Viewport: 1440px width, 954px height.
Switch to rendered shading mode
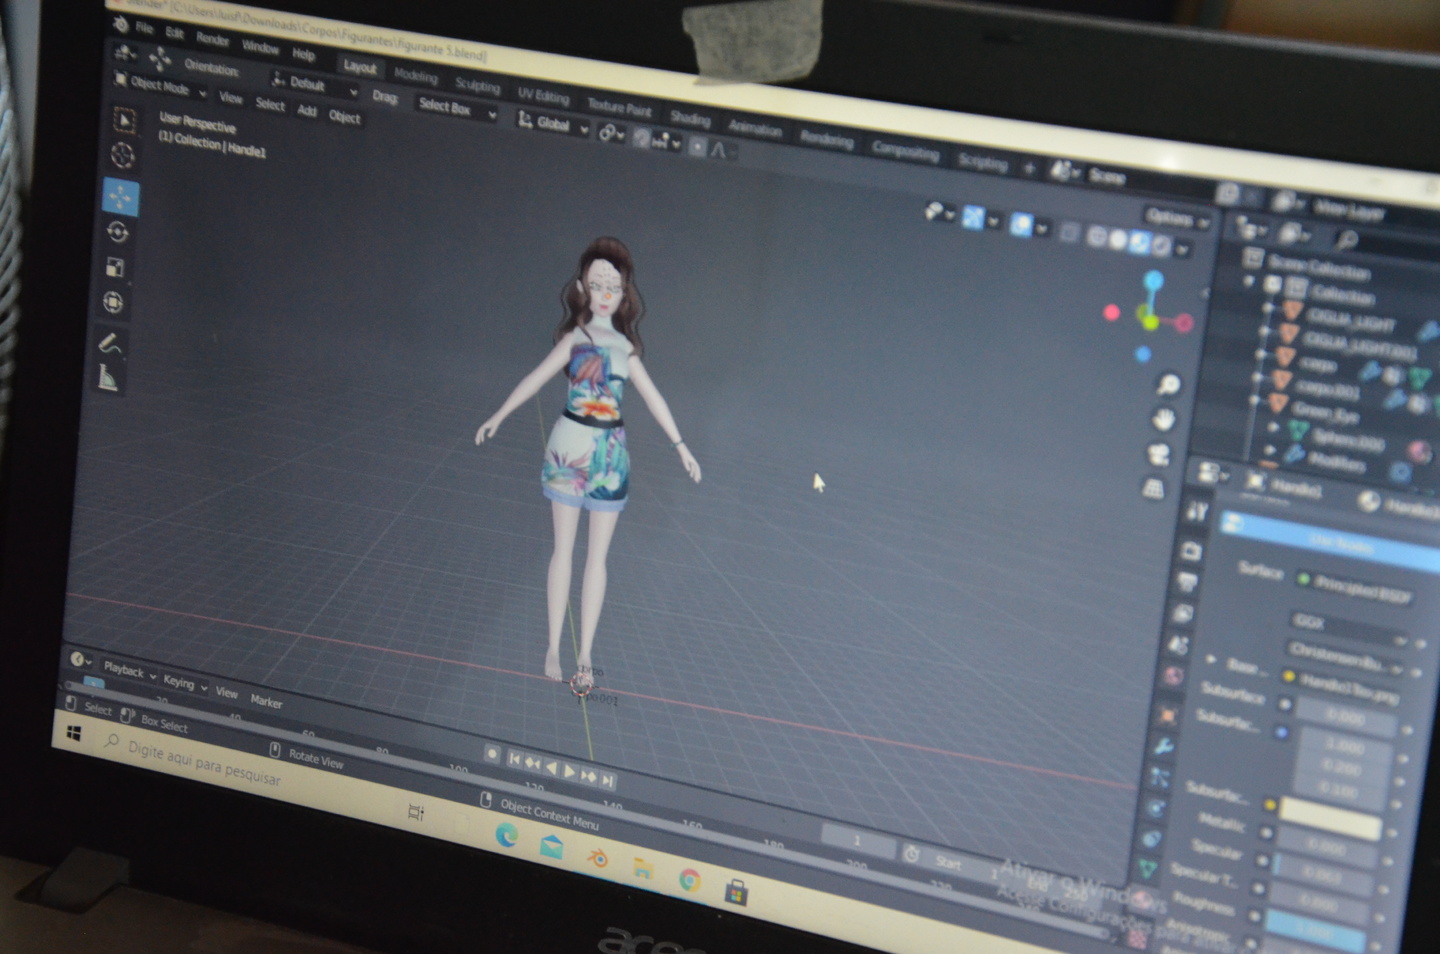point(1160,244)
